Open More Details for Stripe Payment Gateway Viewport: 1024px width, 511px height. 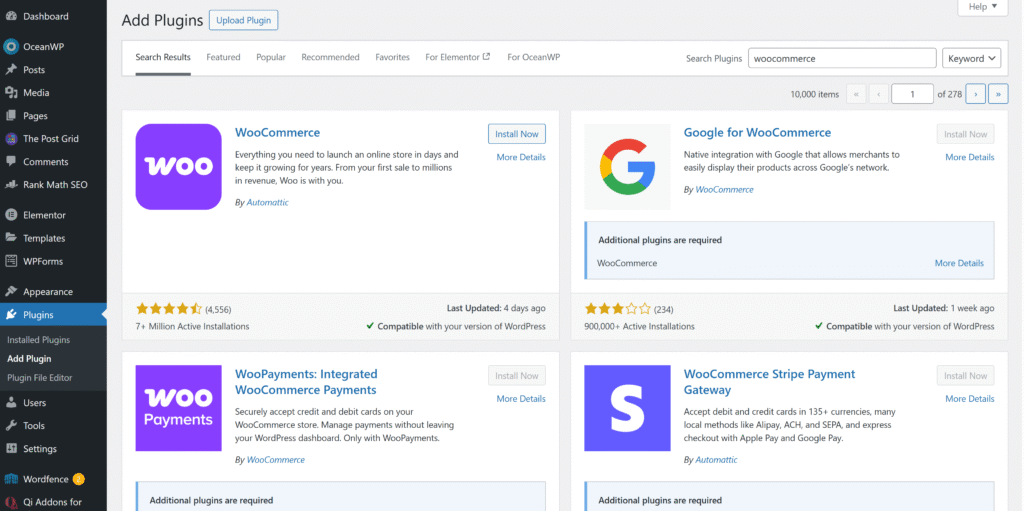pyautogui.click(x=970, y=399)
